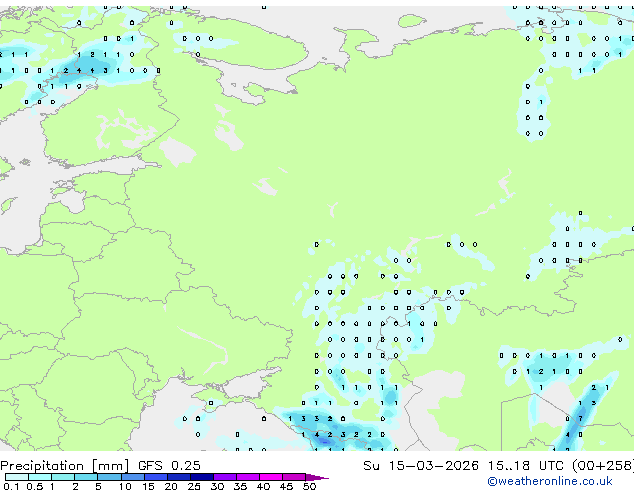Click the "GFS 0.25" model label
The image size is (634, 490).
pos(169,466)
